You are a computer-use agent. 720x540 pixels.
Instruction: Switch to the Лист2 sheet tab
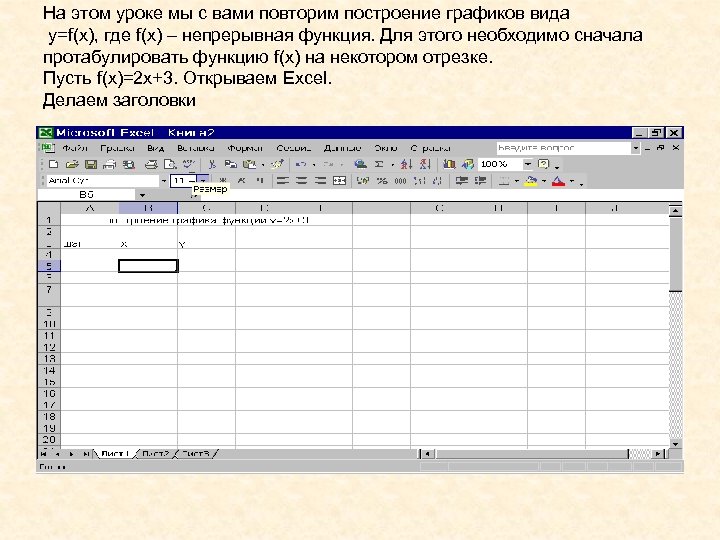pos(155,454)
